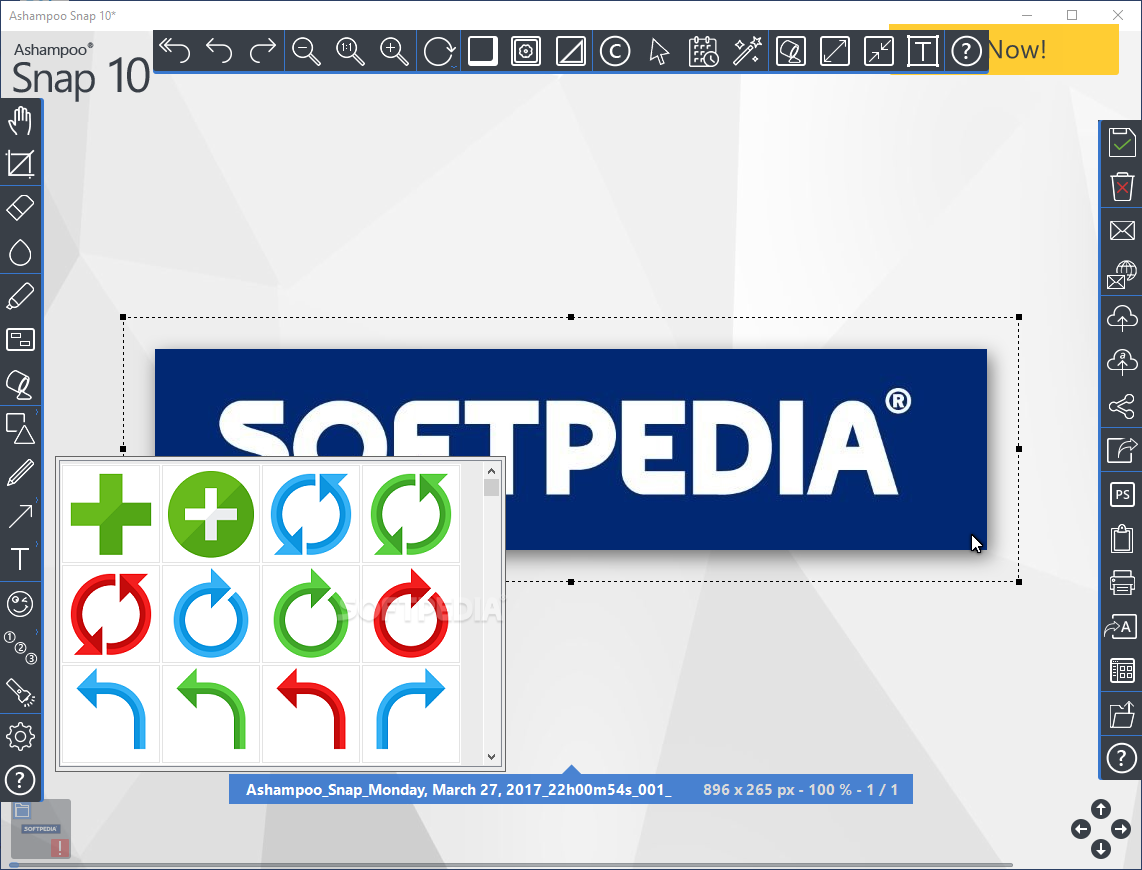1142x870 pixels.
Task: Open the smiley stamps tool
Action: [20, 604]
